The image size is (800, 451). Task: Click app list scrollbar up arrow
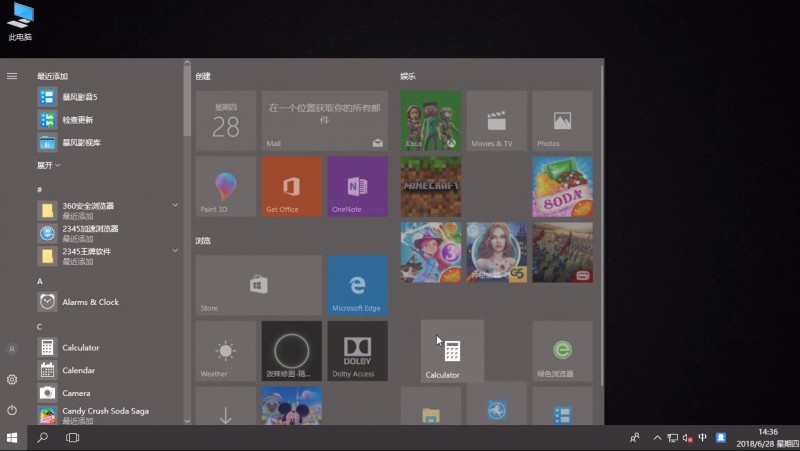(187, 62)
